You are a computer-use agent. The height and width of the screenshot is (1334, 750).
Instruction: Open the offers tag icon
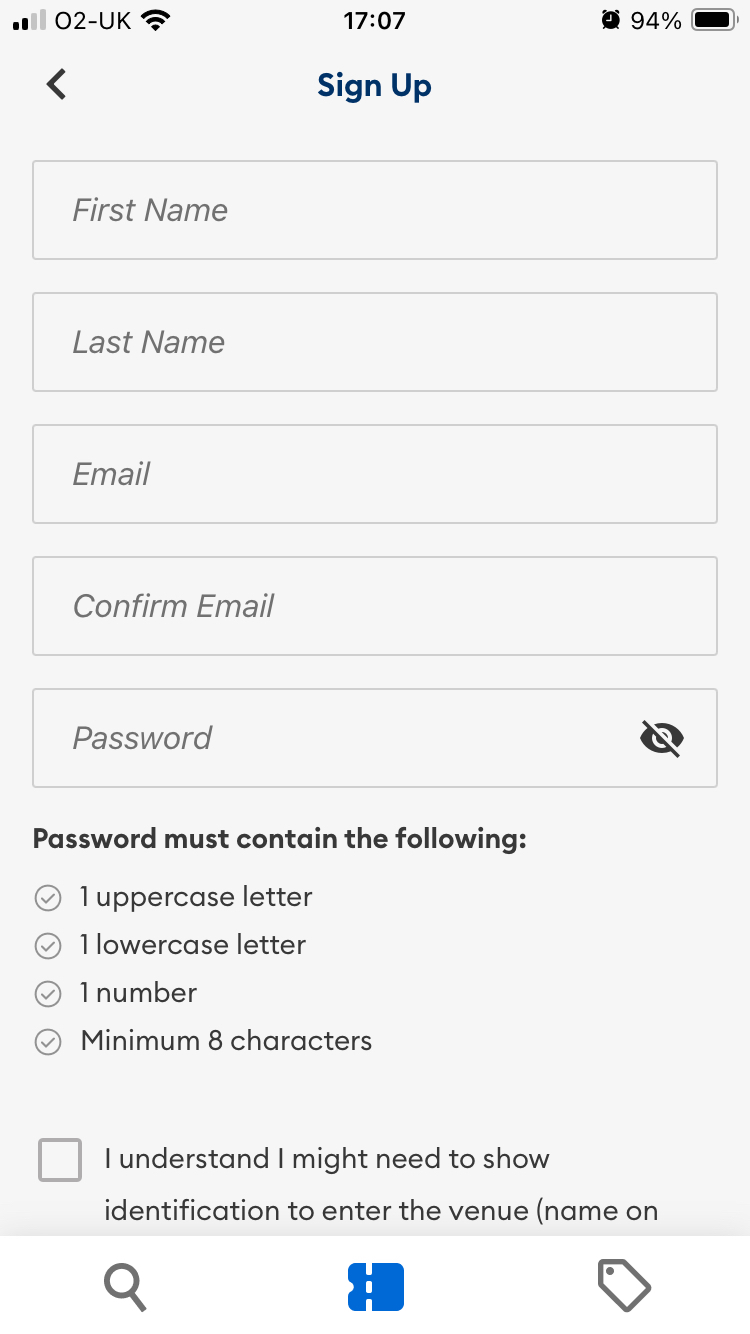[624, 1285]
